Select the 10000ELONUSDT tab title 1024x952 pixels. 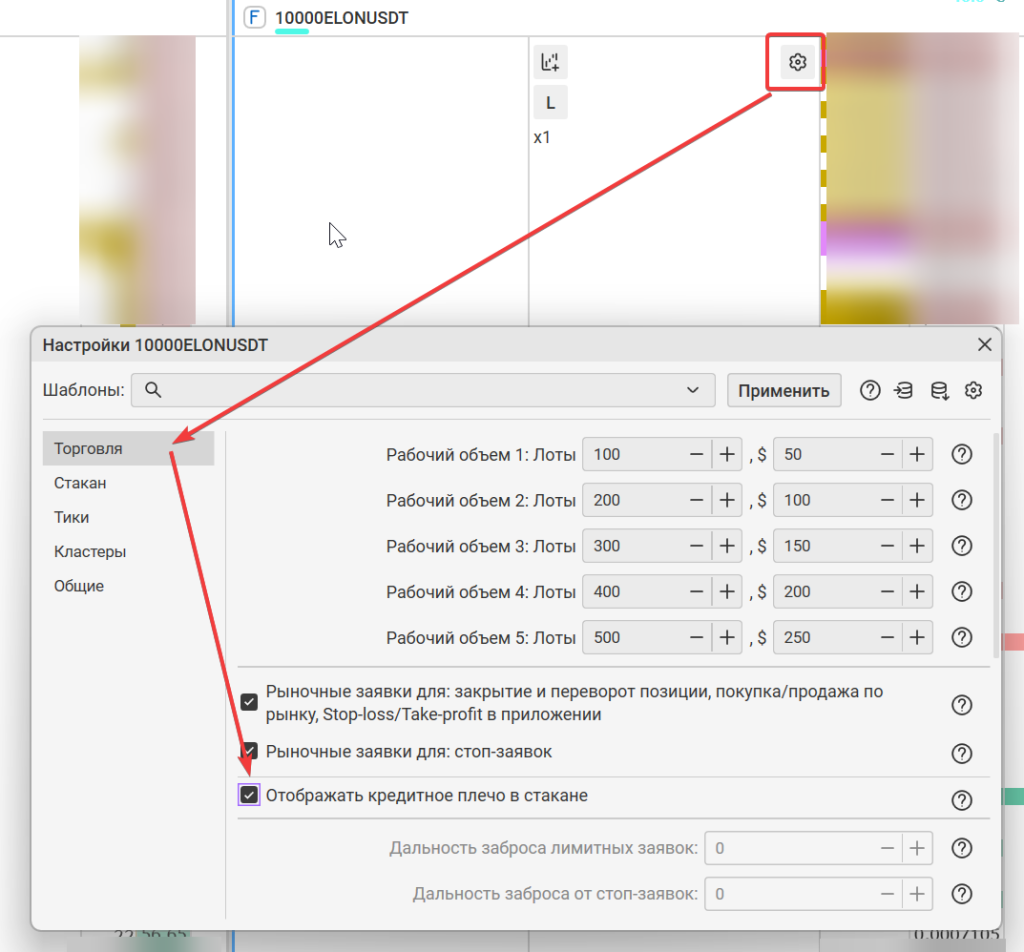point(342,18)
